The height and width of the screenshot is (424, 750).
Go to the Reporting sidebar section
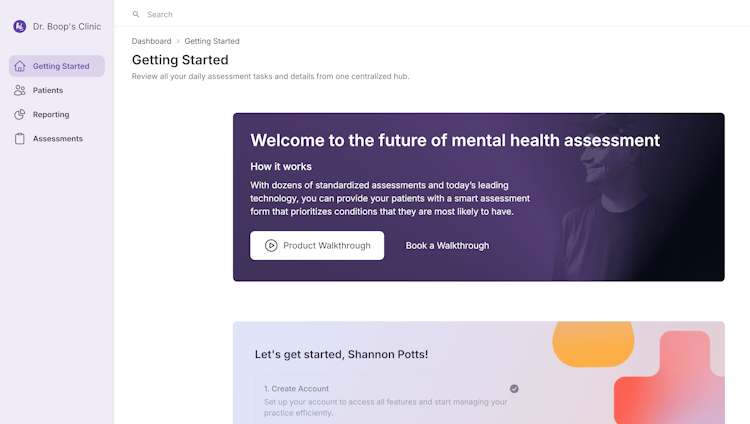pos(51,114)
